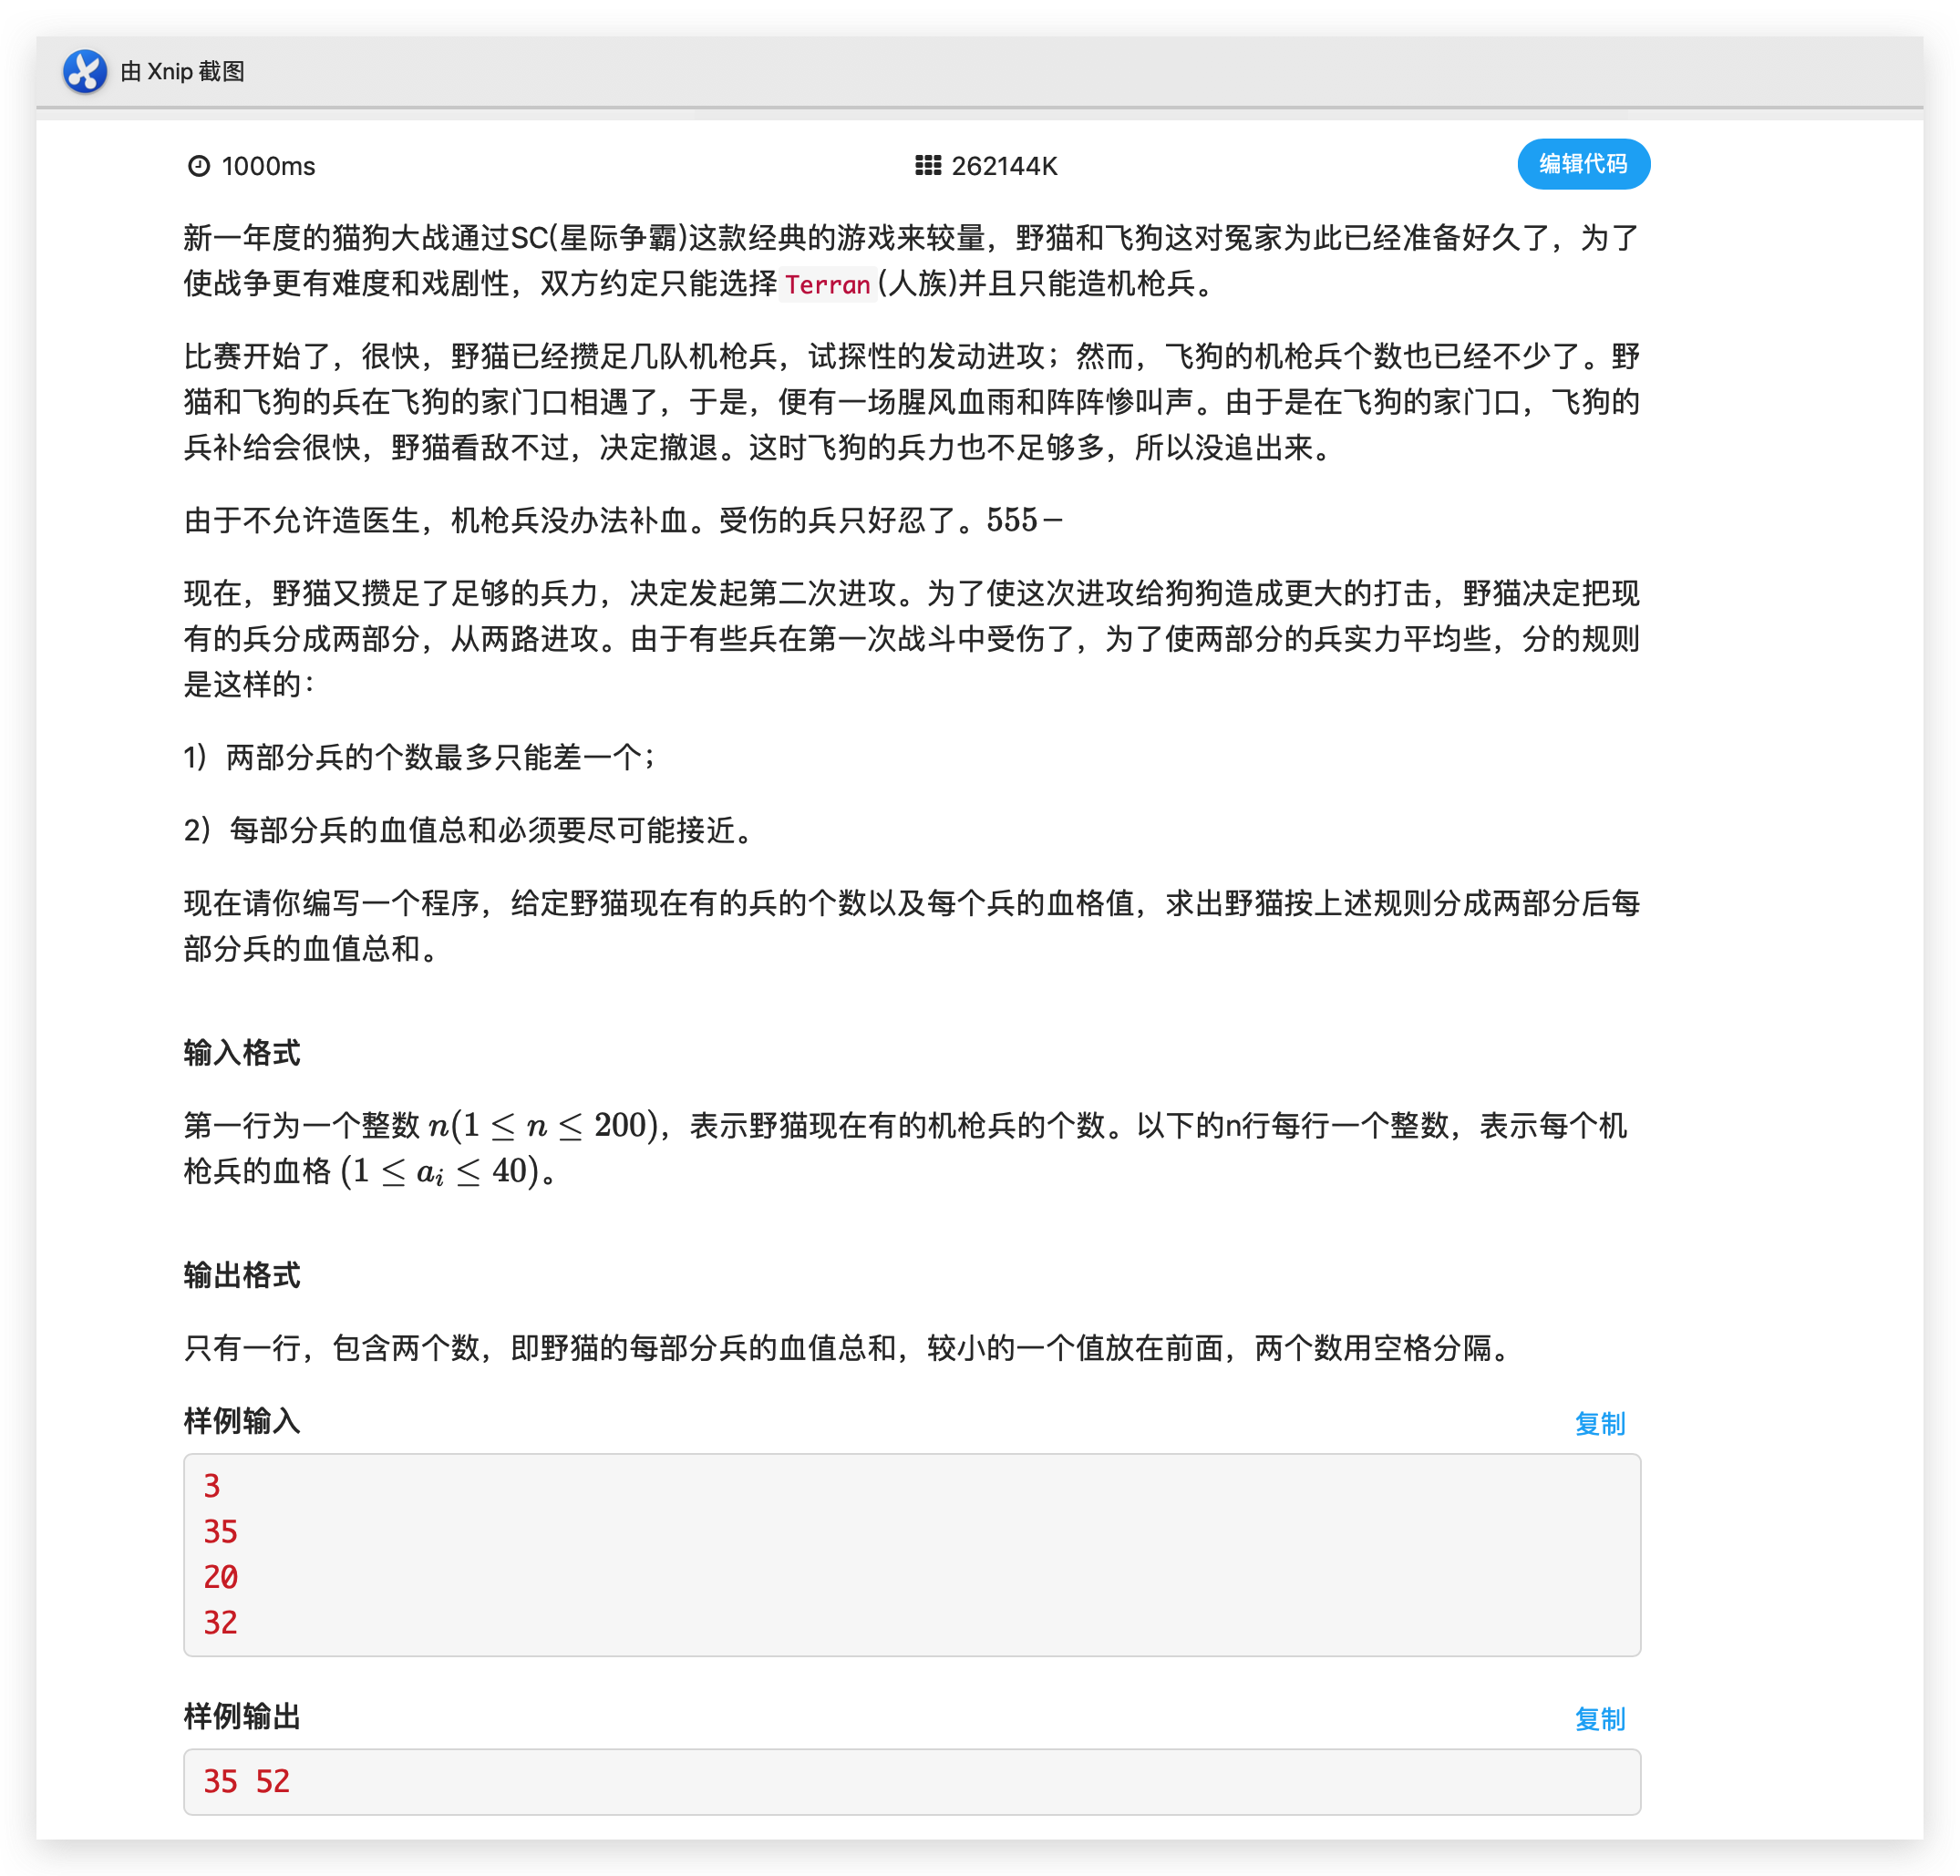Click the 262144K memory limit text
Screen dimensions: 1960x1876
point(1004,166)
